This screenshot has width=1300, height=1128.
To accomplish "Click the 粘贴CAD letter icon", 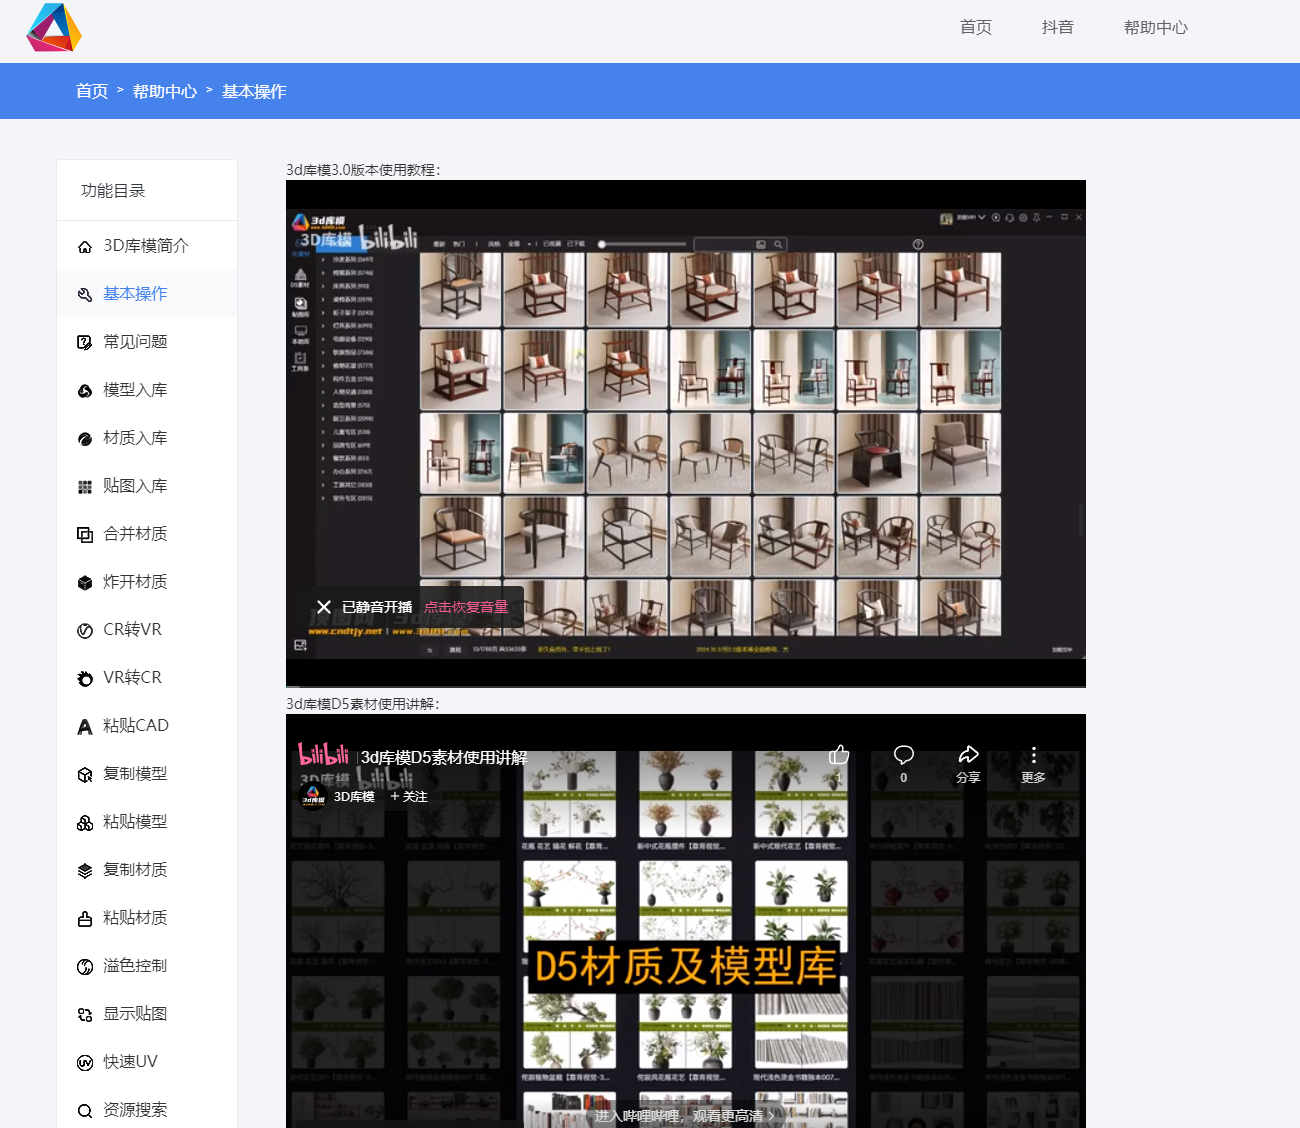I will point(85,726).
